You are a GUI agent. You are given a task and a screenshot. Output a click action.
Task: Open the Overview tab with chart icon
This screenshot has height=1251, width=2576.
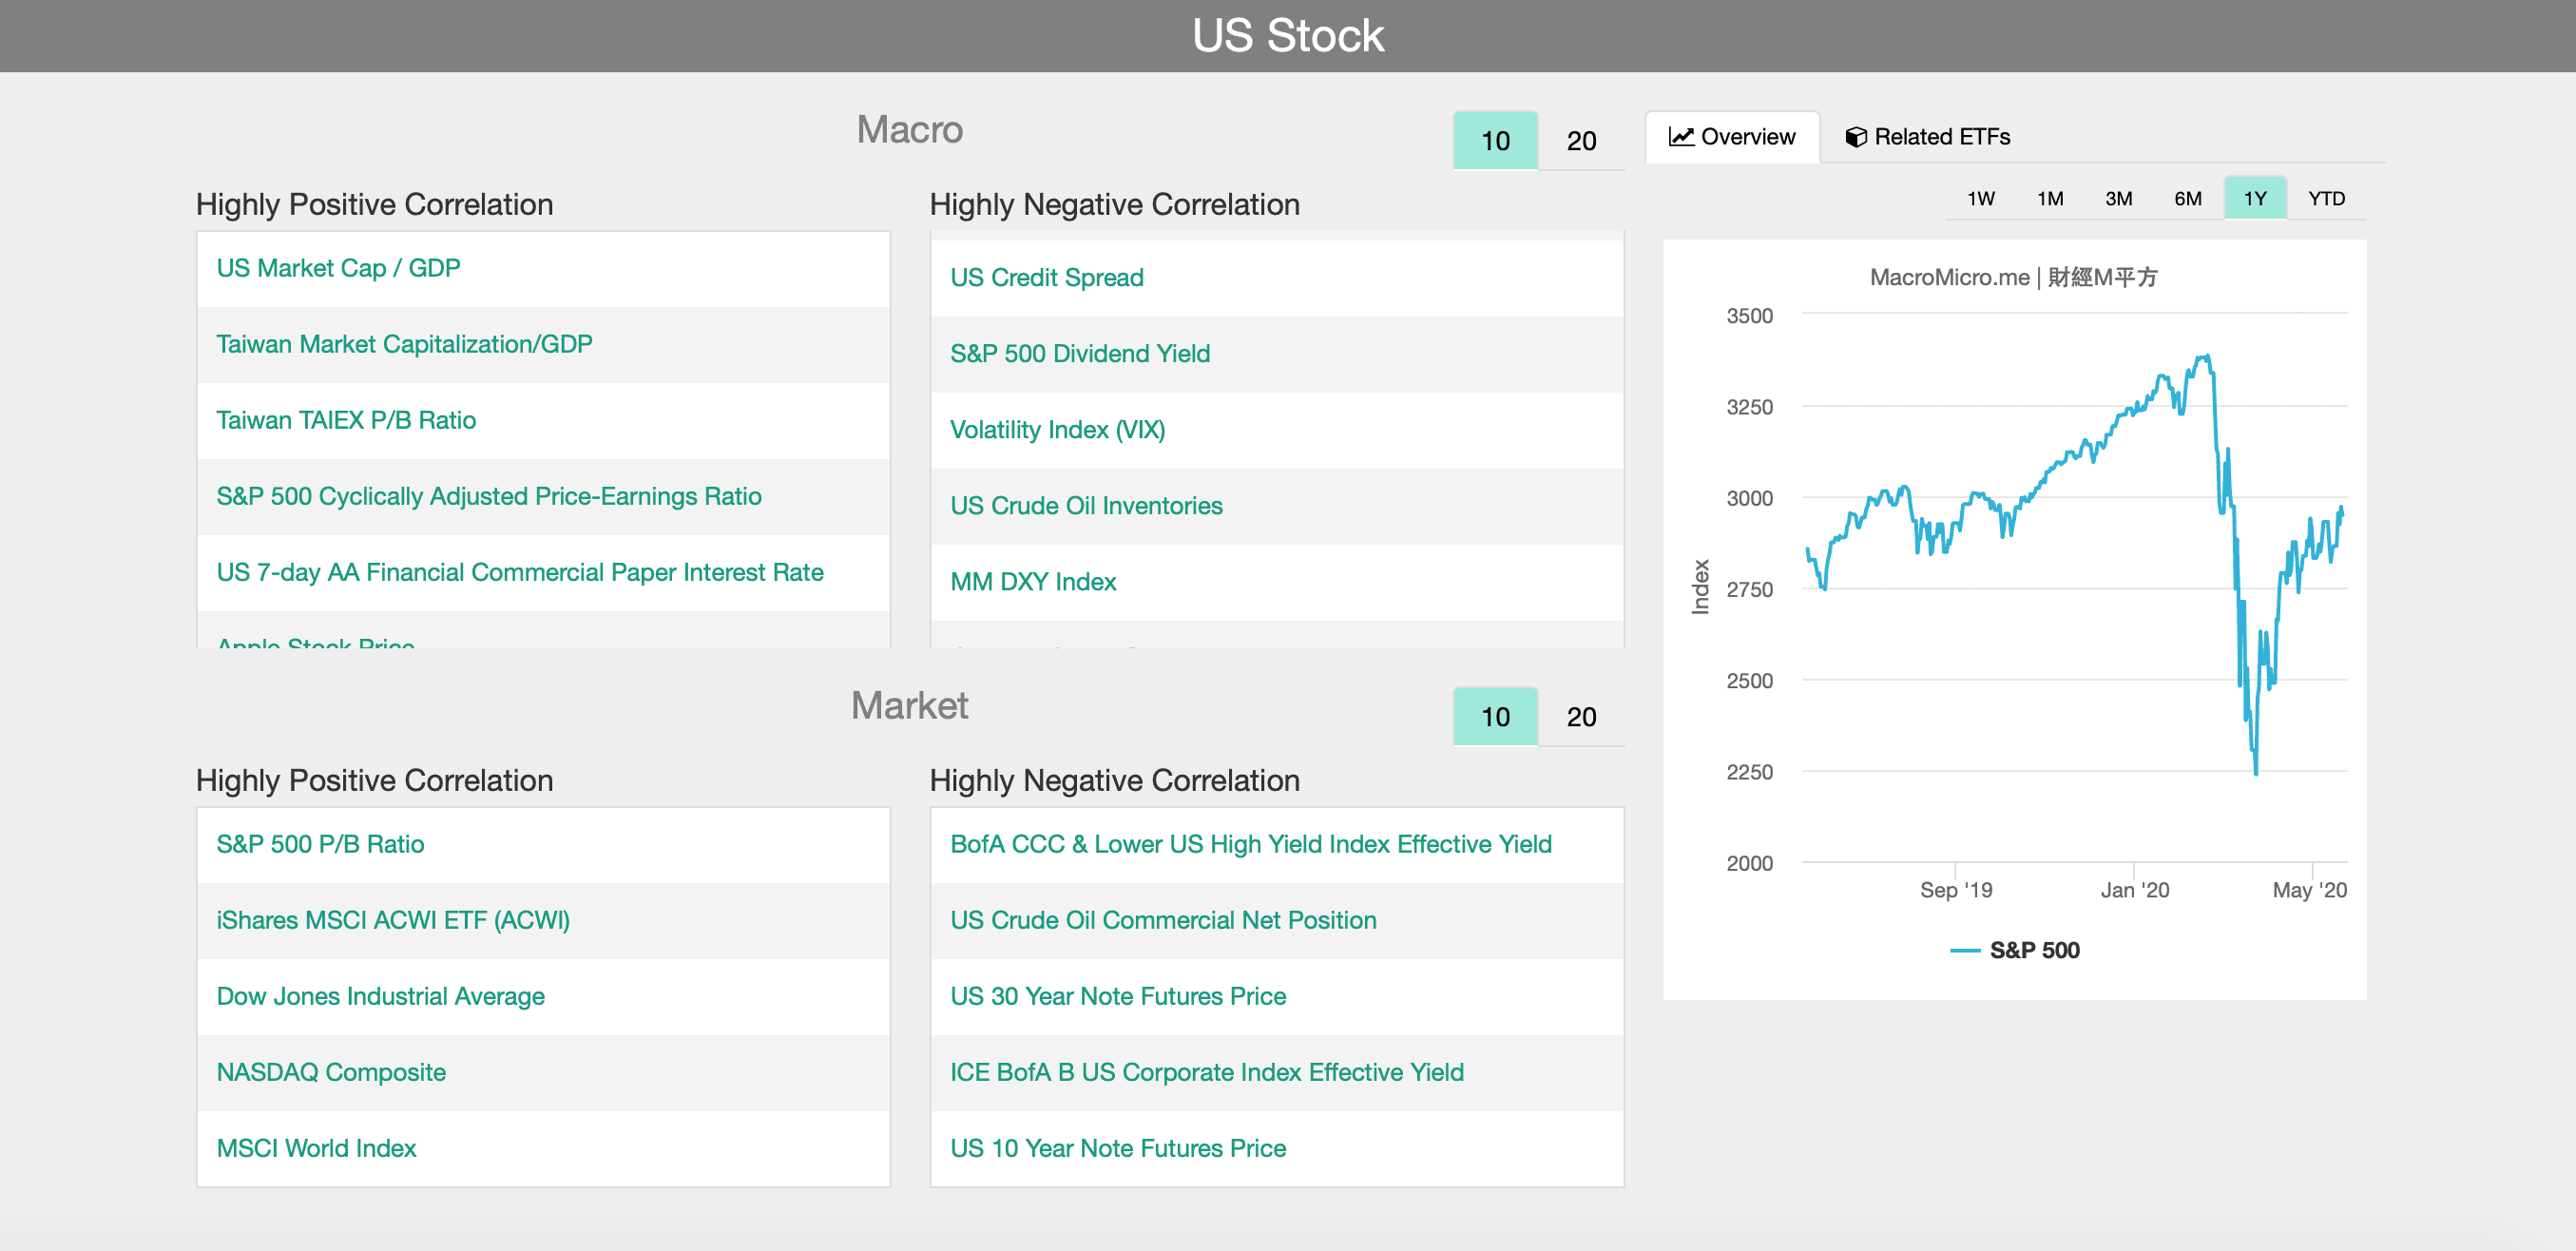(x=1731, y=137)
